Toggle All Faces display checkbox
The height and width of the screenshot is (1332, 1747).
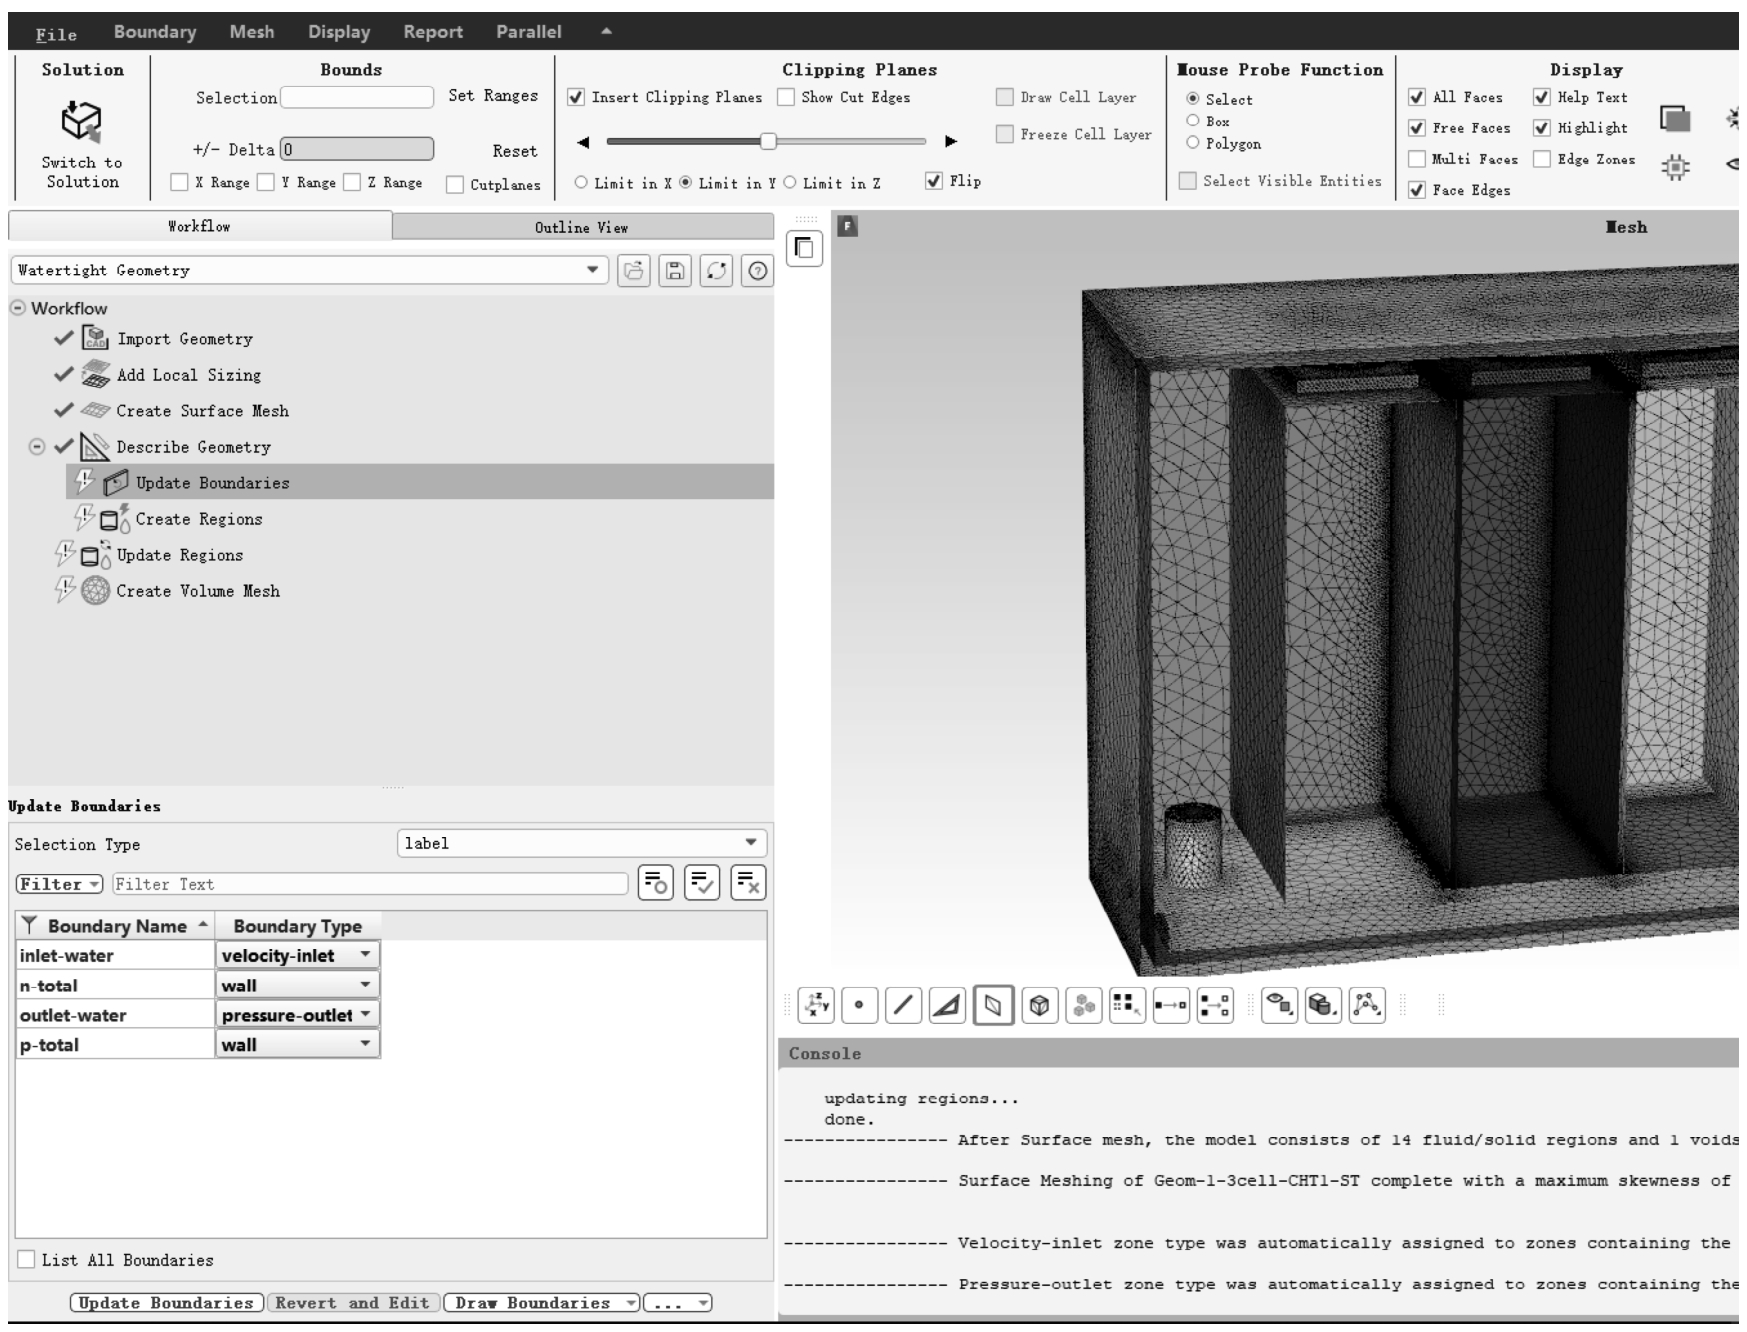pyautogui.click(x=1417, y=97)
